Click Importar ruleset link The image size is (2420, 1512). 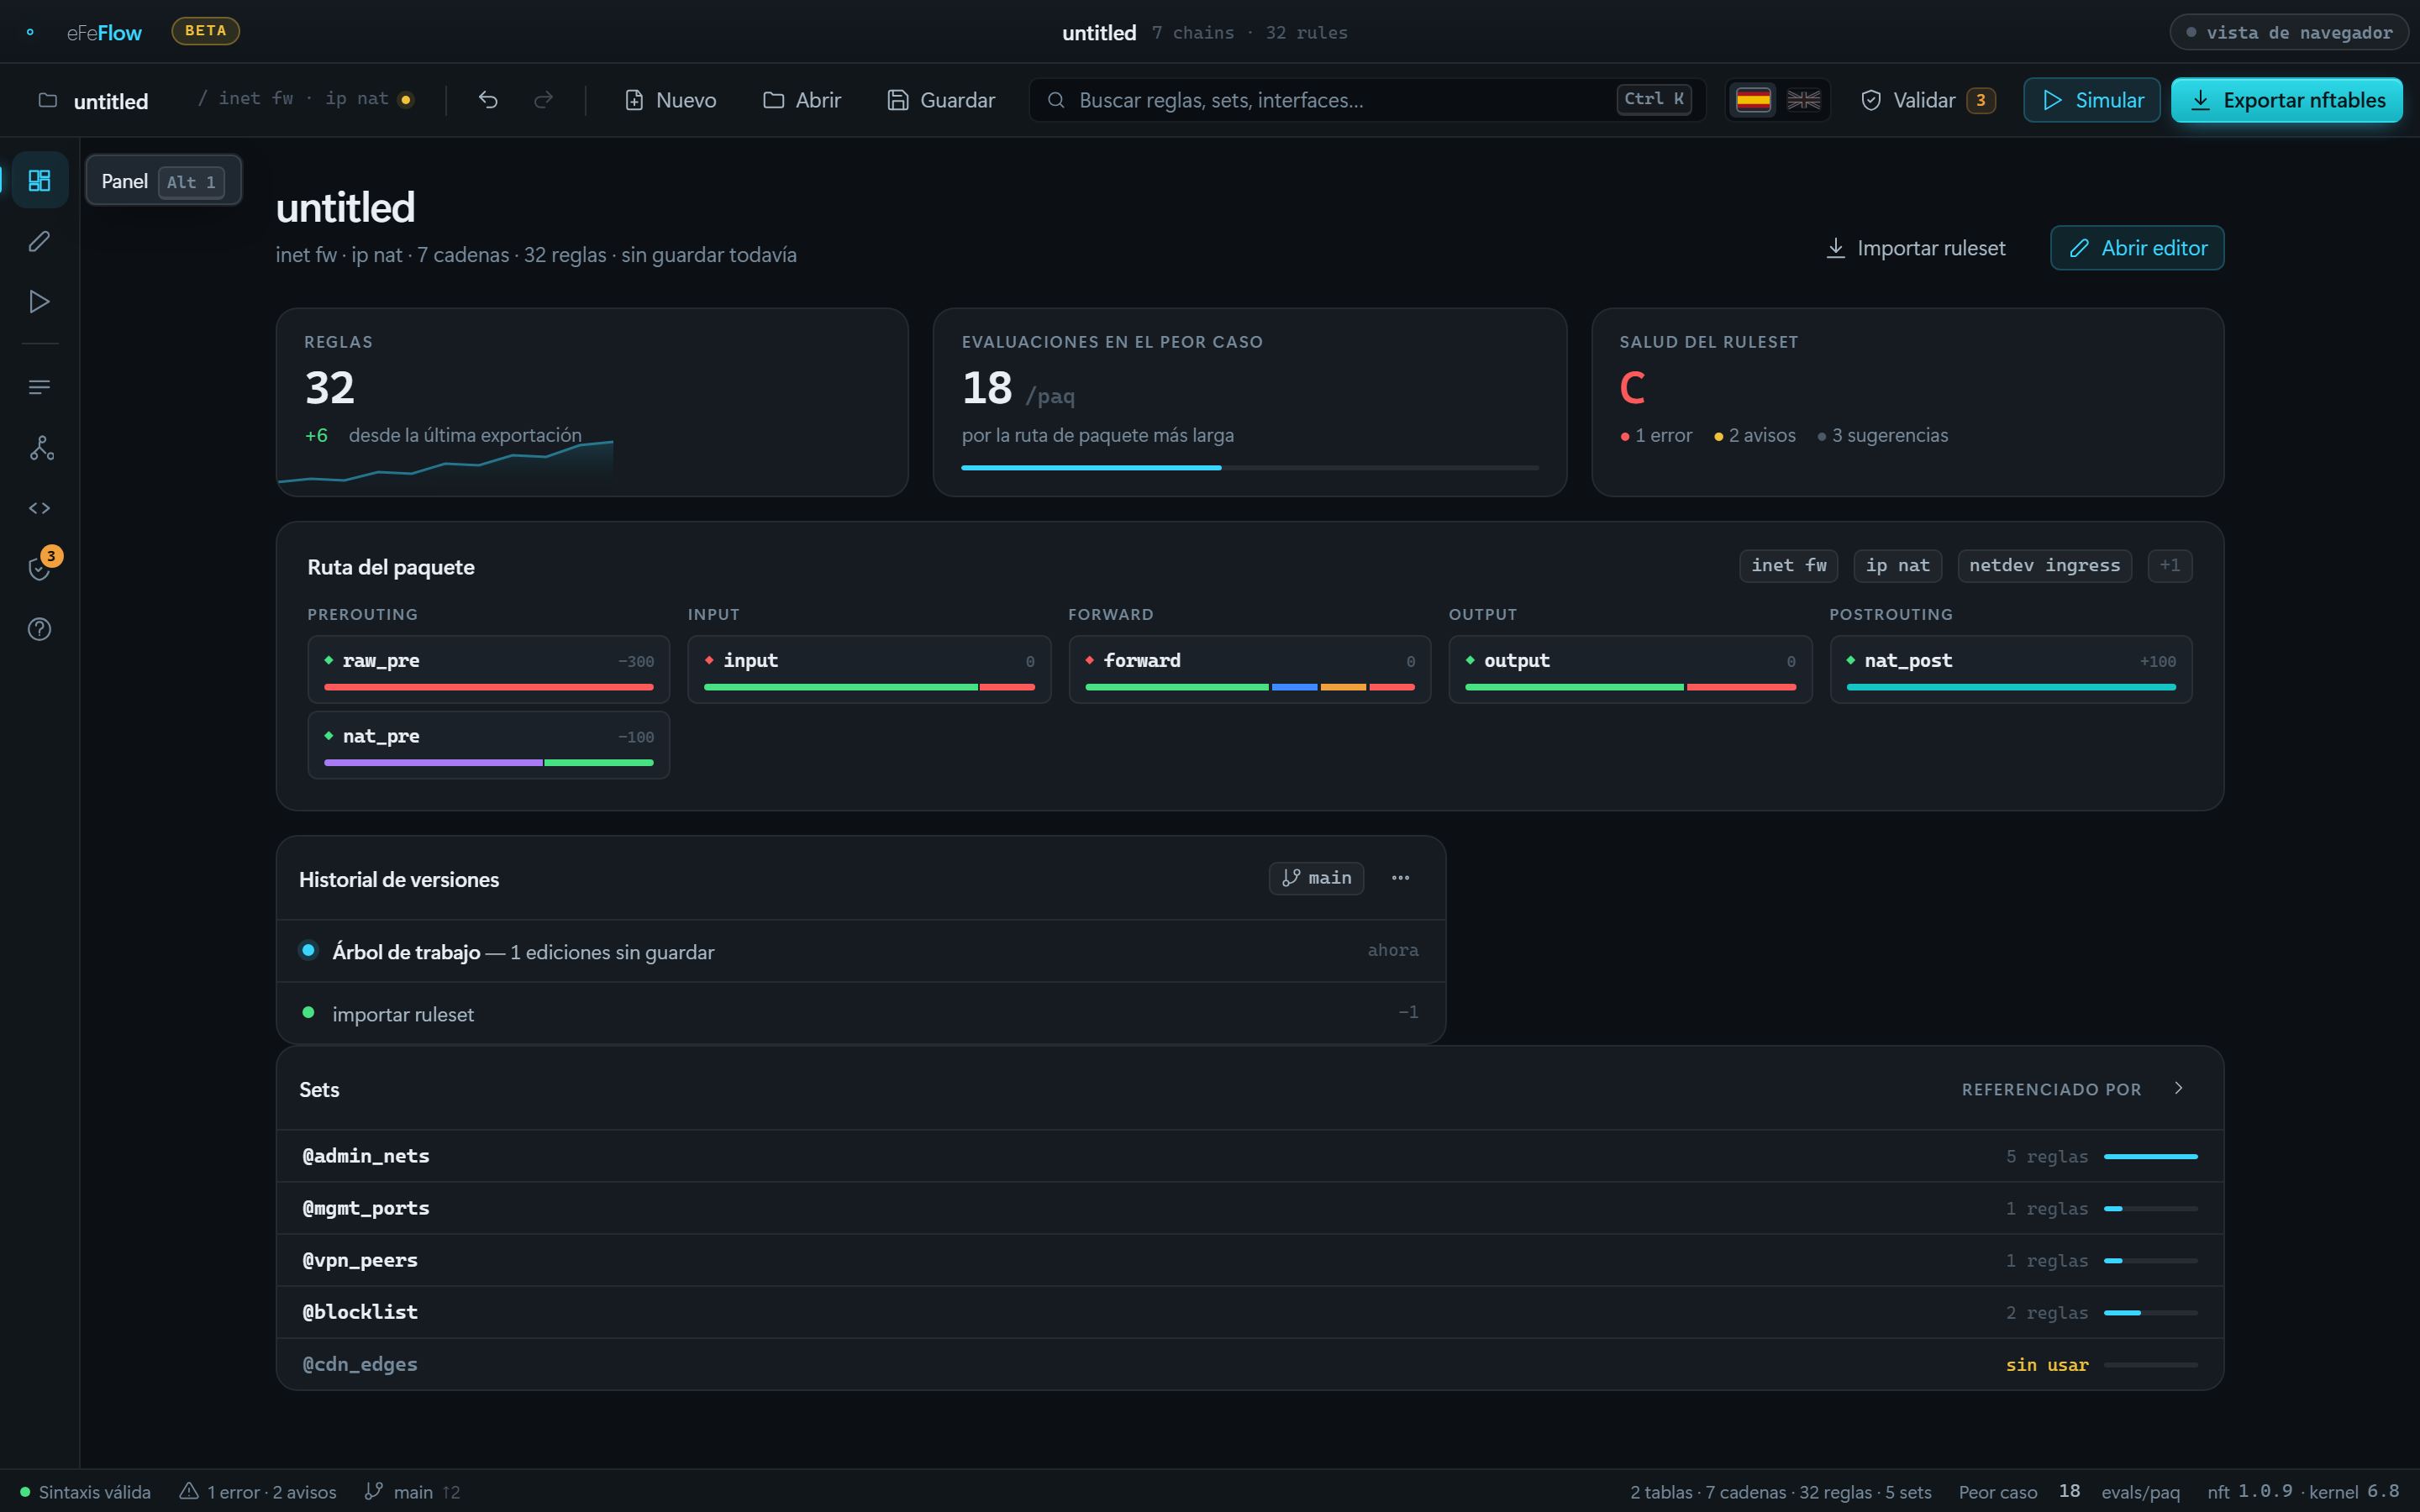(1915, 248)
